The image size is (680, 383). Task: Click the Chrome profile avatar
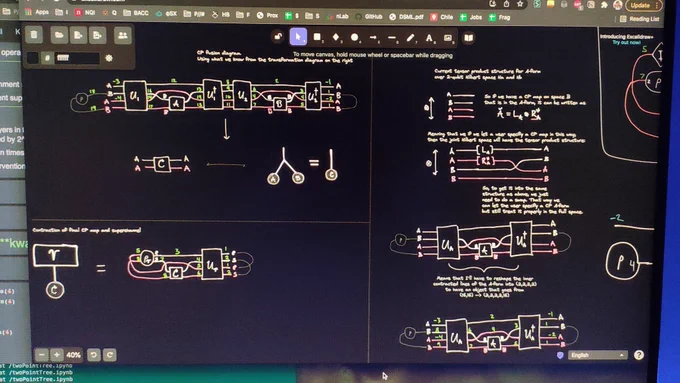618,5
